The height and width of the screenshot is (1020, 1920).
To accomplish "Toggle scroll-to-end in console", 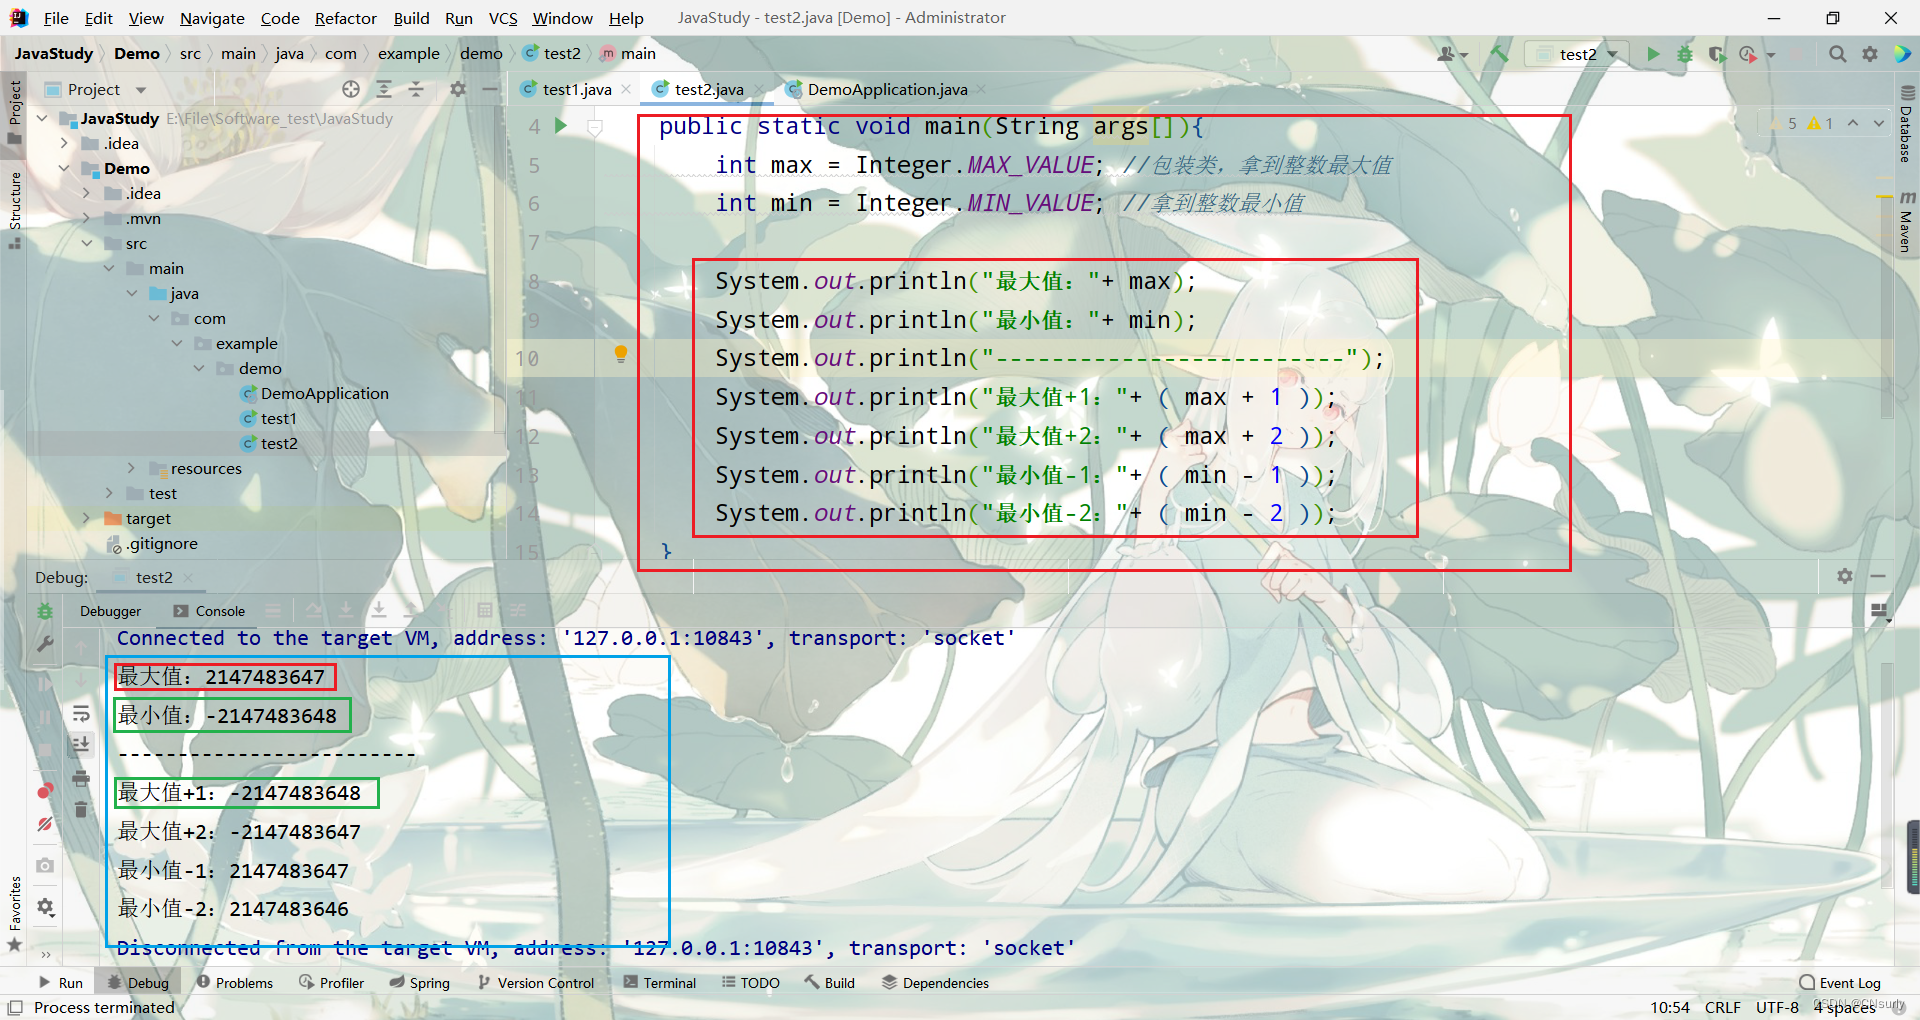I will [81, 745].
